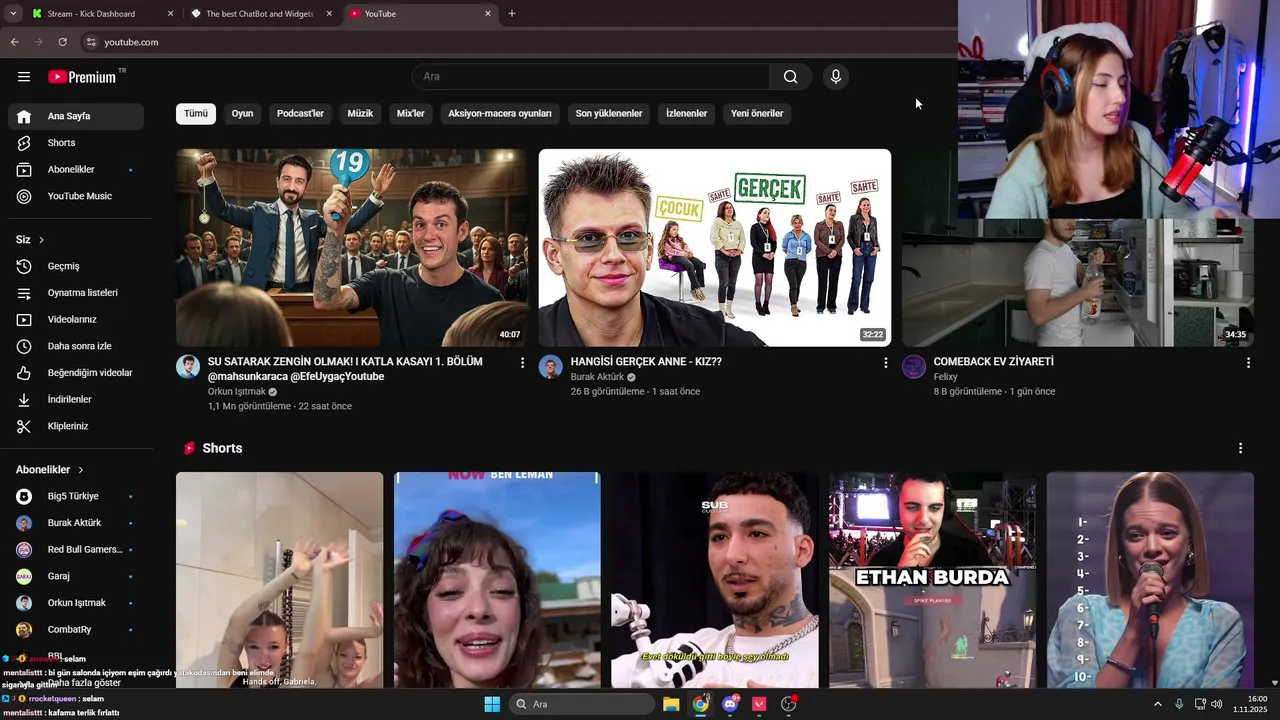Select the Yeni öneriler filter chip

point(757,113)
